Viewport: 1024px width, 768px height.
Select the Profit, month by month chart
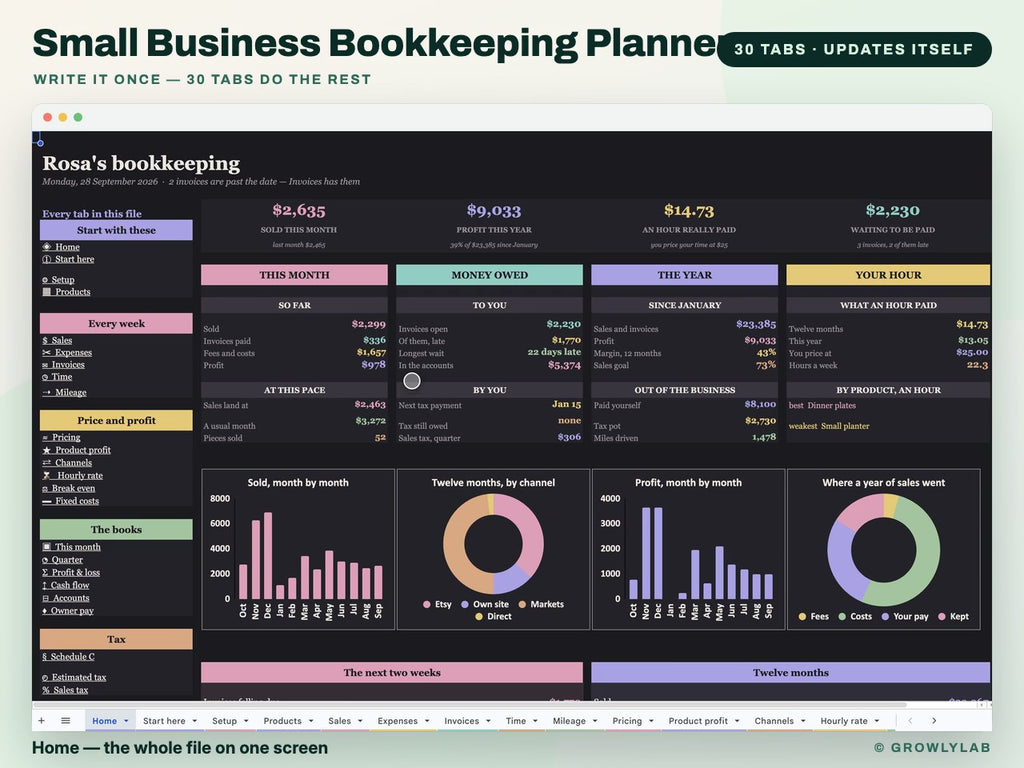tap(688, 549)
